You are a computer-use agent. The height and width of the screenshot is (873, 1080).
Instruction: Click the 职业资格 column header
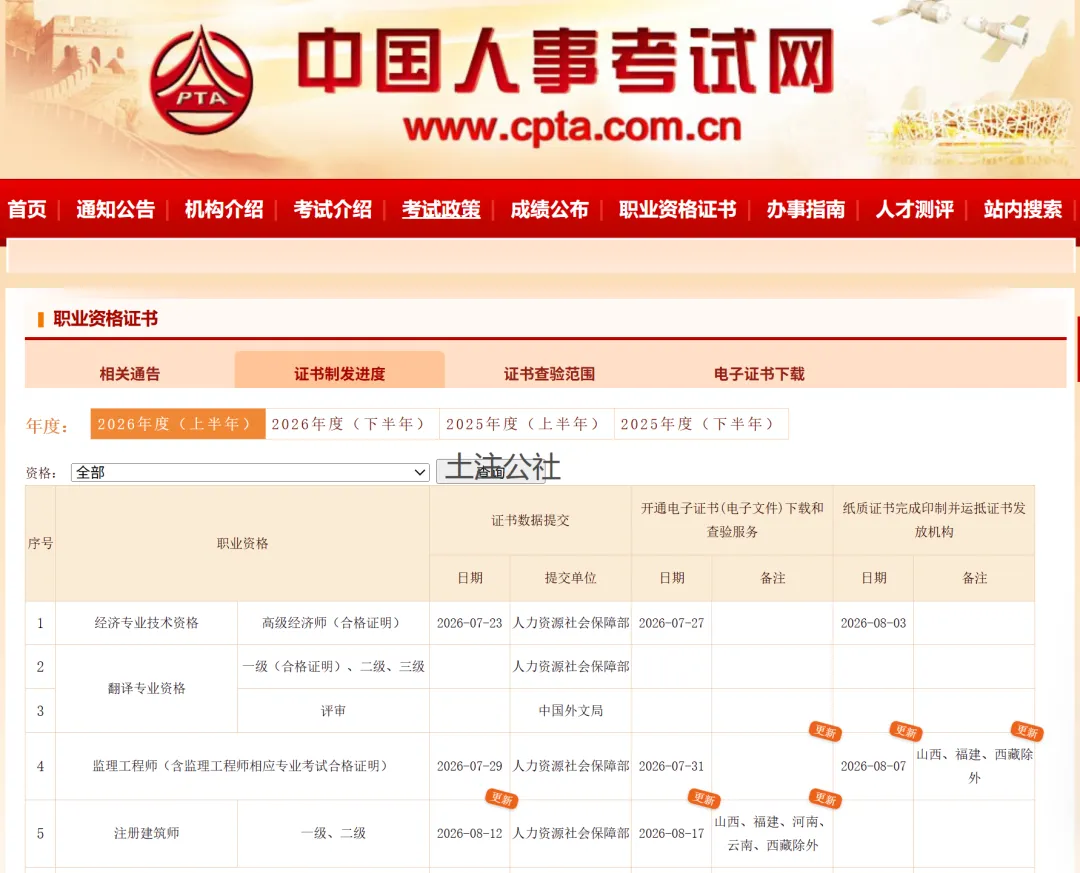pos(242,544)
